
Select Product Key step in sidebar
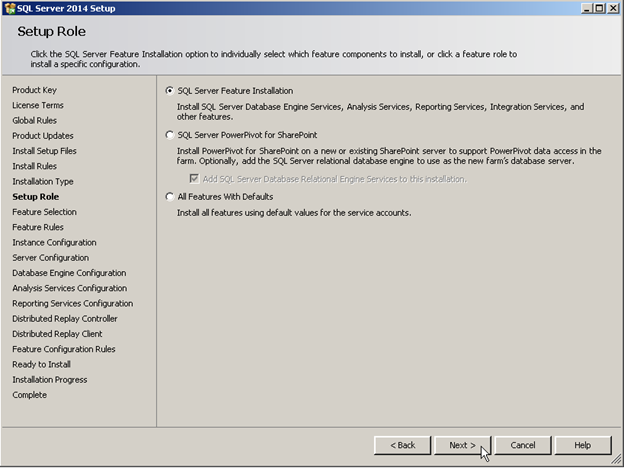coord(35,90)
